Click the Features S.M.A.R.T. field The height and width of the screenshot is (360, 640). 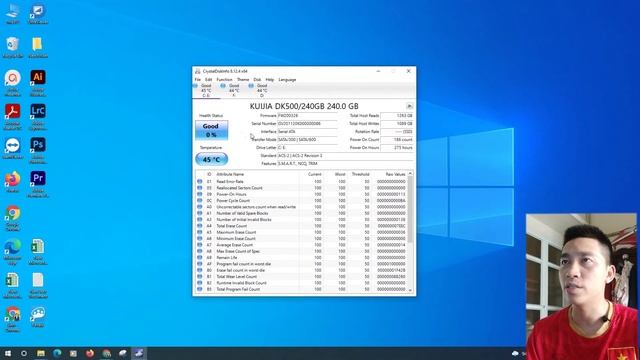point(345,164)
